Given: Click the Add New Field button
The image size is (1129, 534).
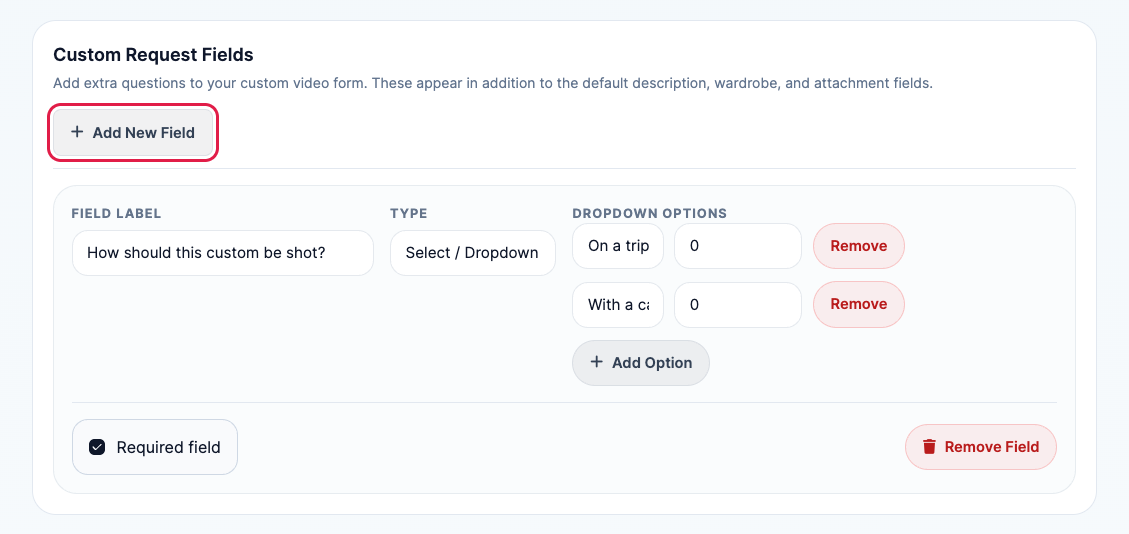Looking at the screenshot, I should (133, 132).
